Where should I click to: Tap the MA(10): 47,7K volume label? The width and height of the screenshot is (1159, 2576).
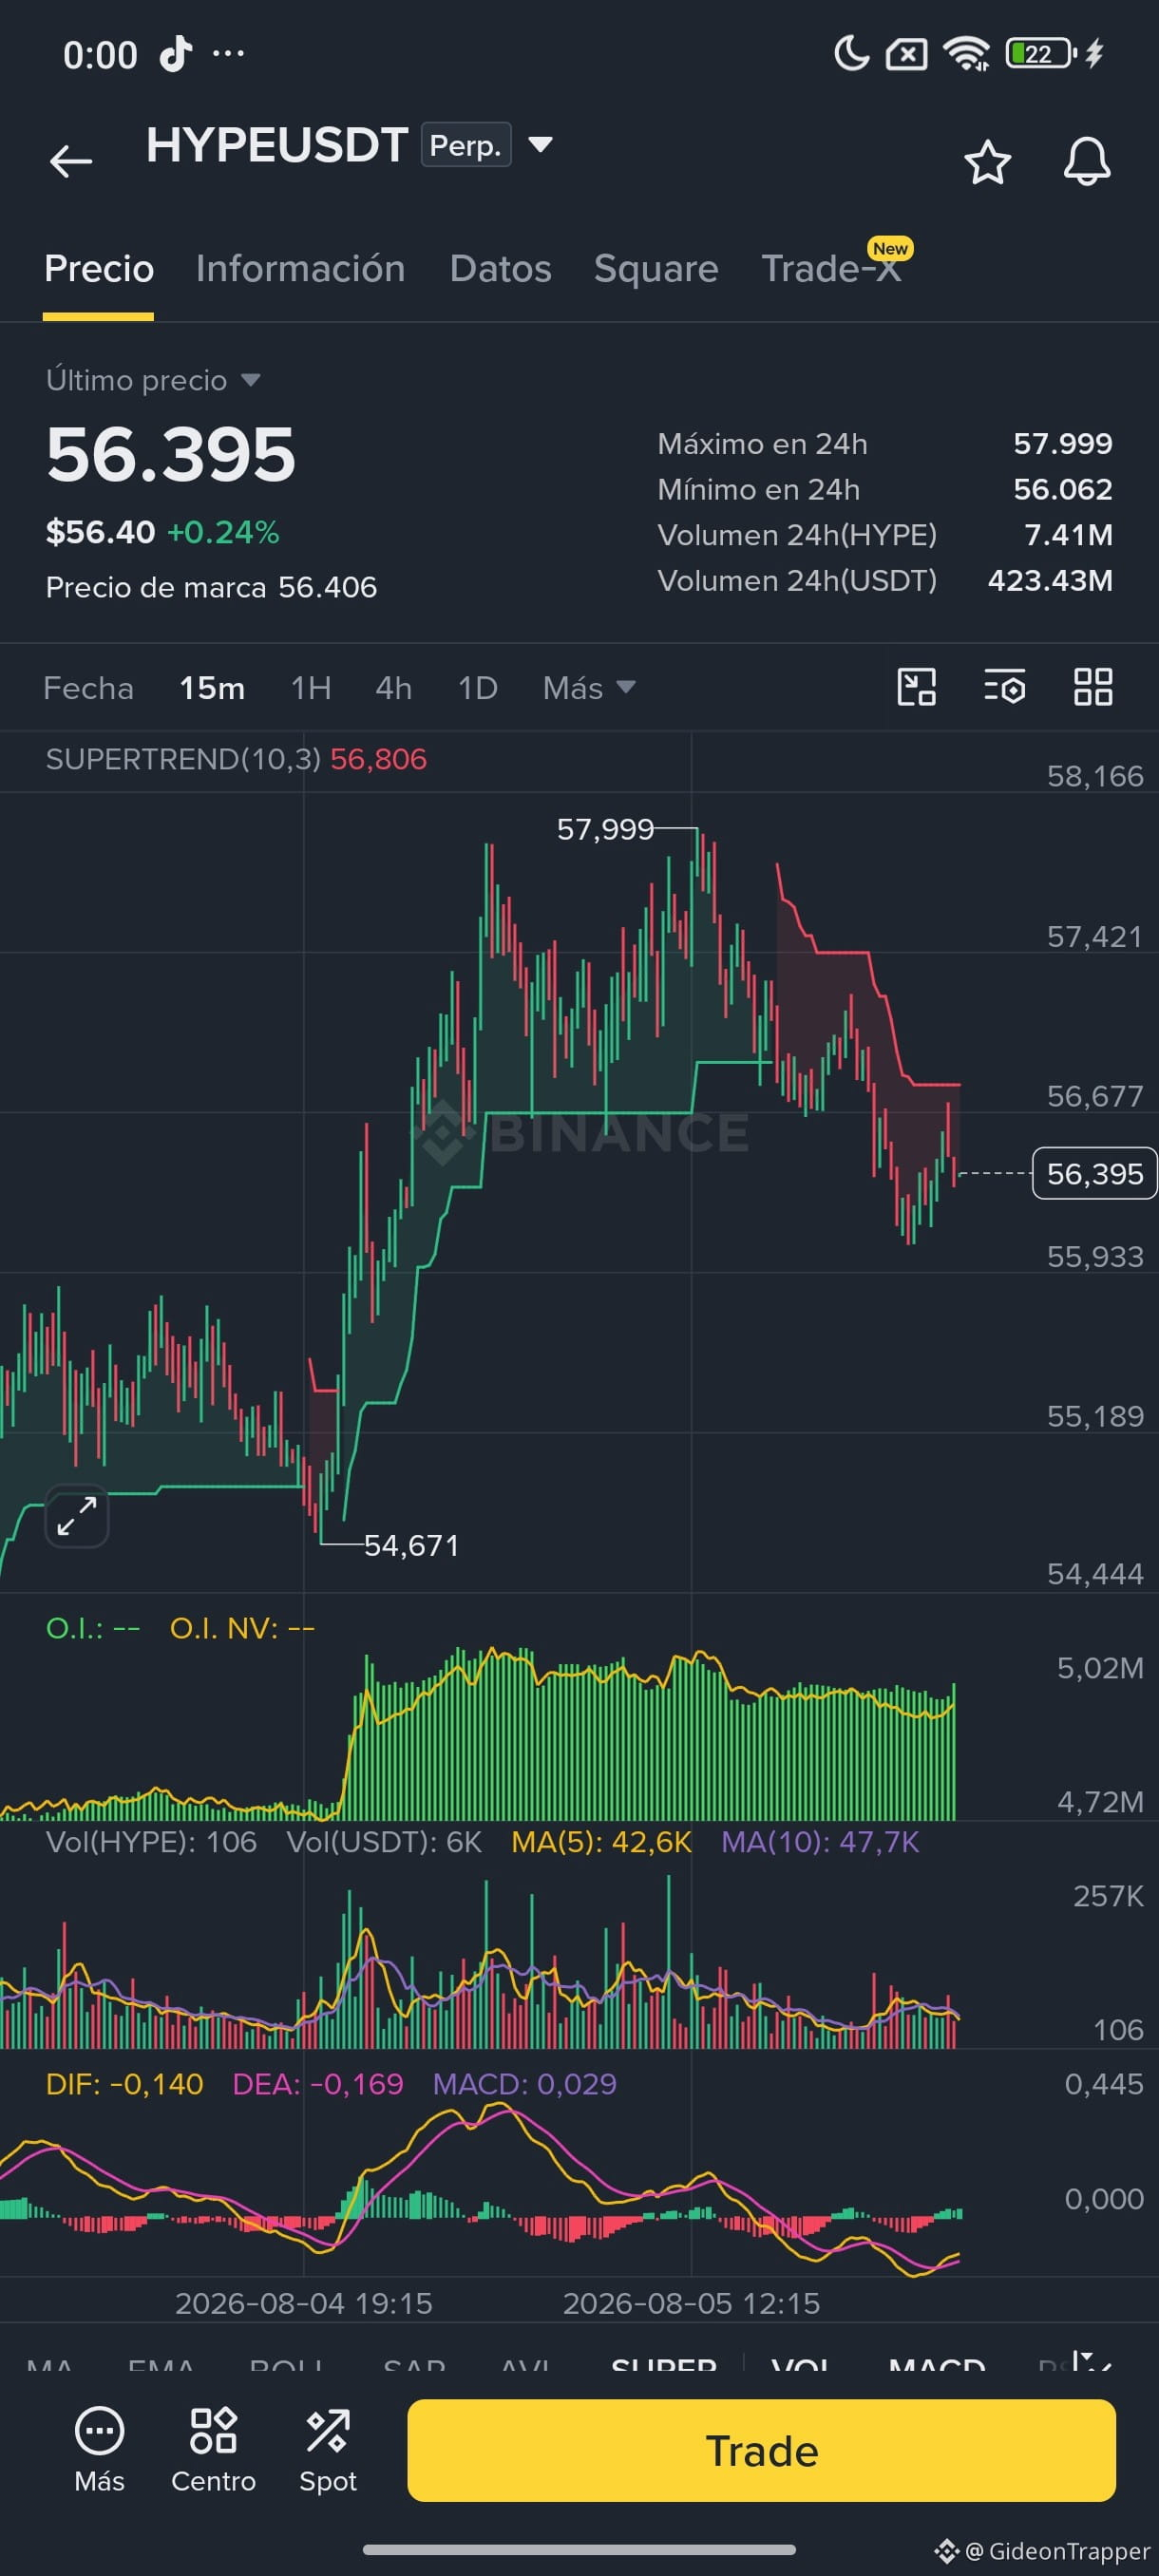(820, 1842)
